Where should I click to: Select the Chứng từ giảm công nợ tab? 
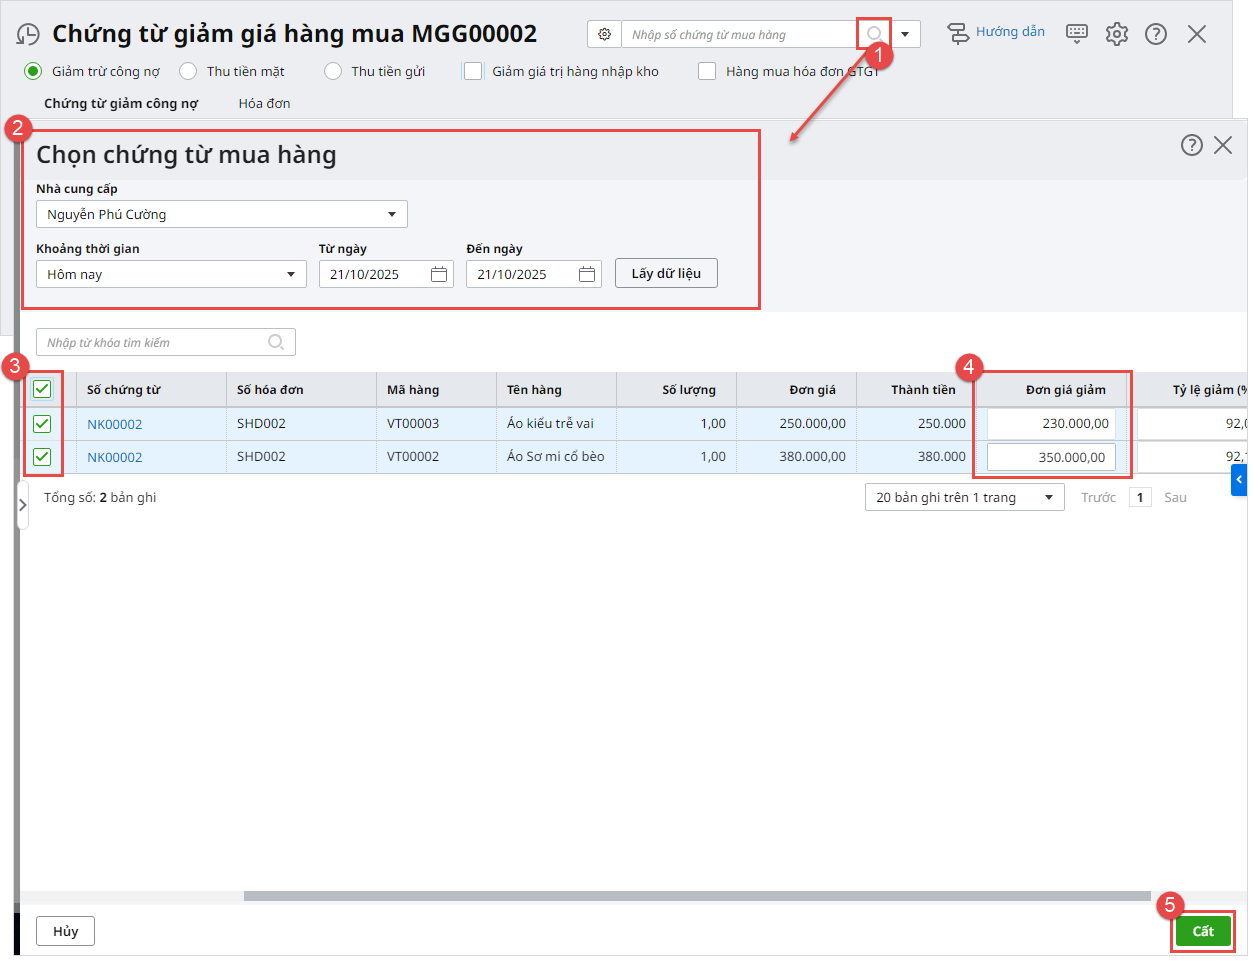point(121,103)
